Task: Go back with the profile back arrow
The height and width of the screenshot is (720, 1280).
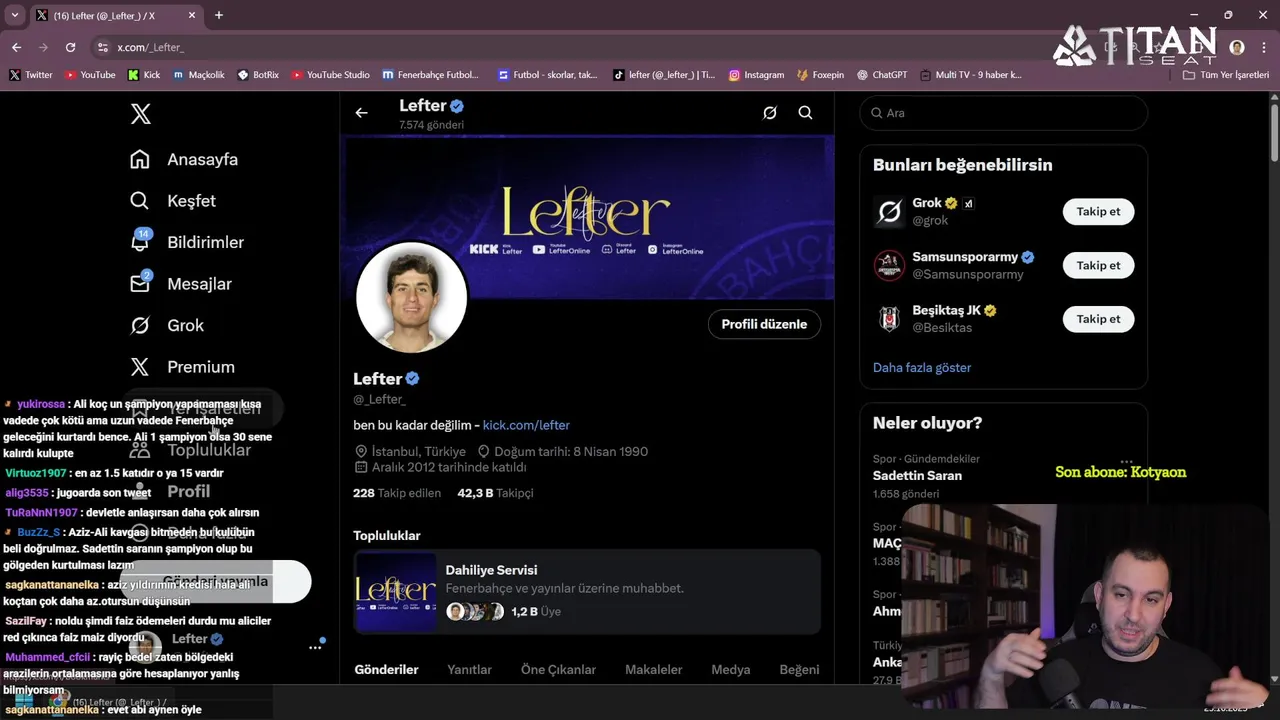Action: tap(361, 113)
